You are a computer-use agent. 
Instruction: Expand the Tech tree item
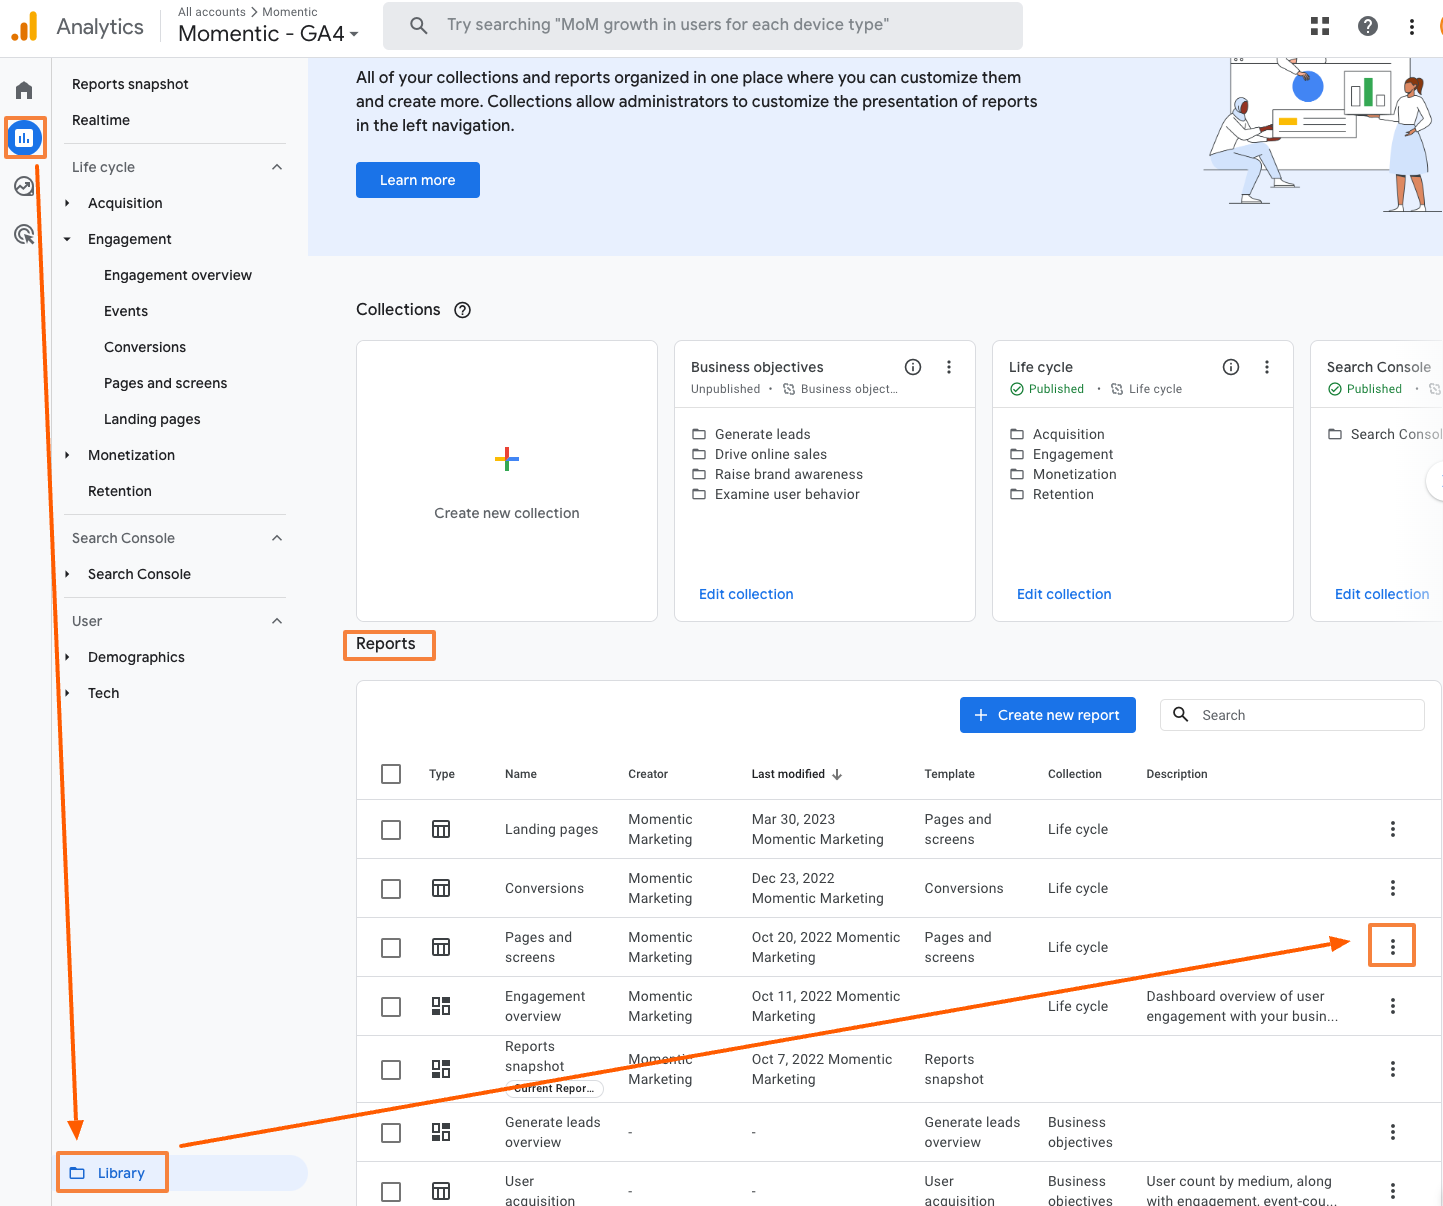(67, 693)
